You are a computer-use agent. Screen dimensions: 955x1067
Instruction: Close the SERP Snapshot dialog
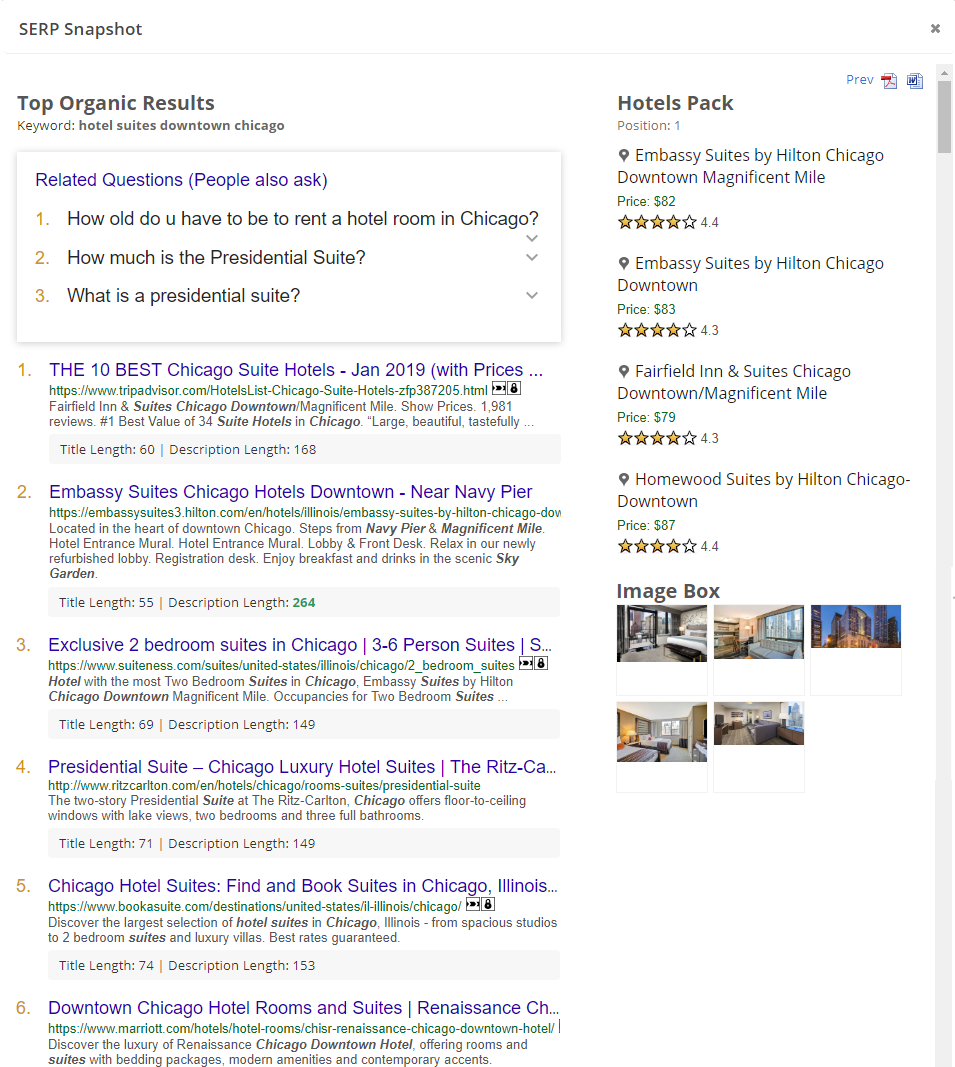[x=935, y=29]
